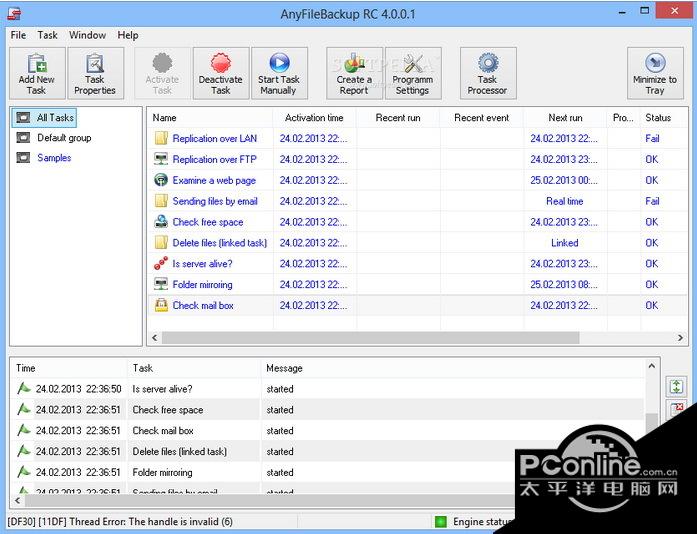697x534 pixels.
Task: Click the folder icon of Delete files (linked task)
Action: click(161, 243)
